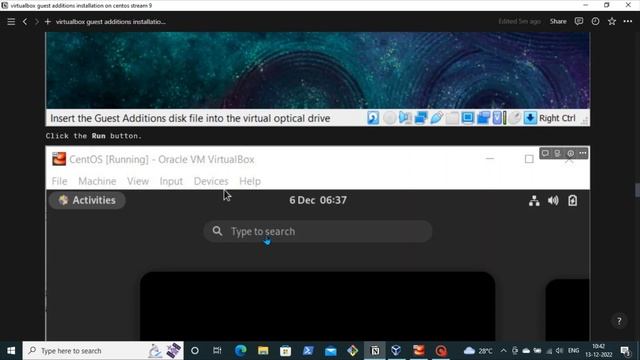Add a comment using the image hover toolbar

545,153
